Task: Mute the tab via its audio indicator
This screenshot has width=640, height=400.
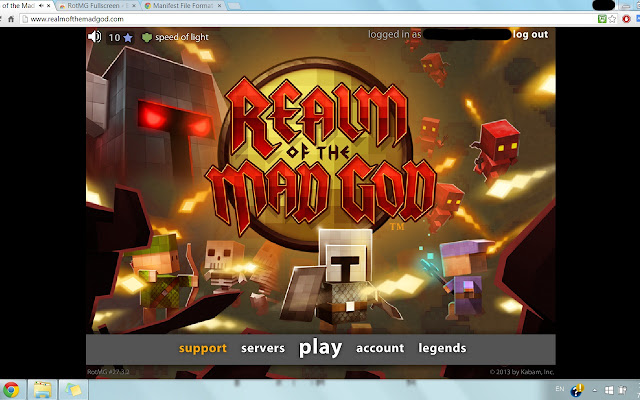Action: pyautogui.click(x=41, y=6)
